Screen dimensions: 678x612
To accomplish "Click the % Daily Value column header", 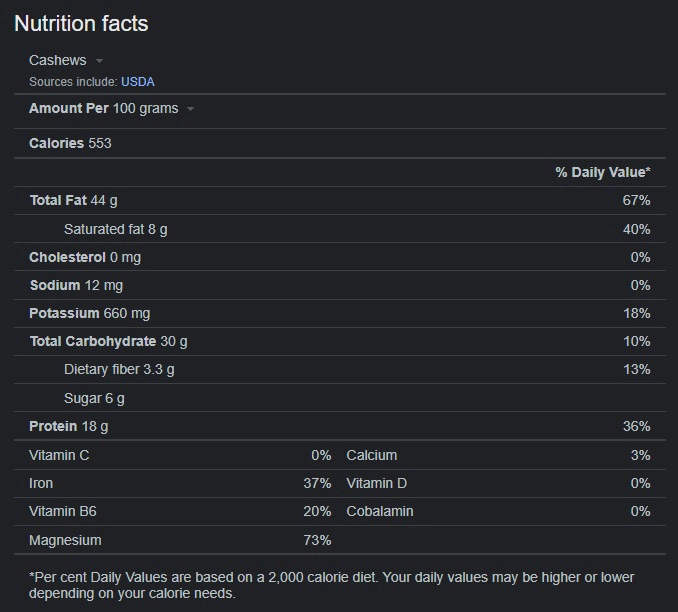I will tap(602, 172).
